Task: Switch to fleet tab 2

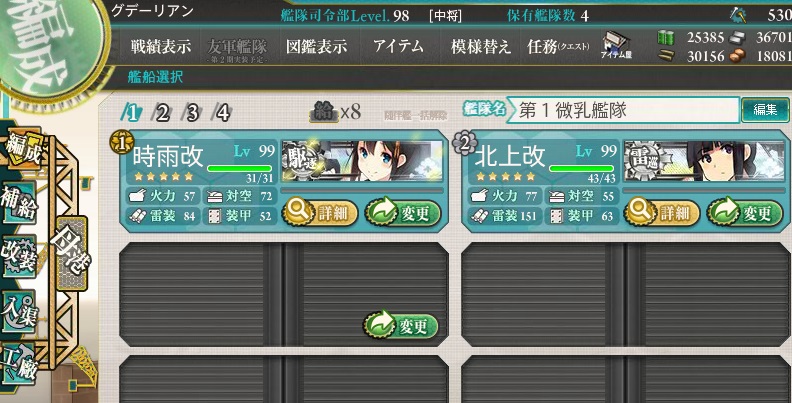Action: (162, 113)
